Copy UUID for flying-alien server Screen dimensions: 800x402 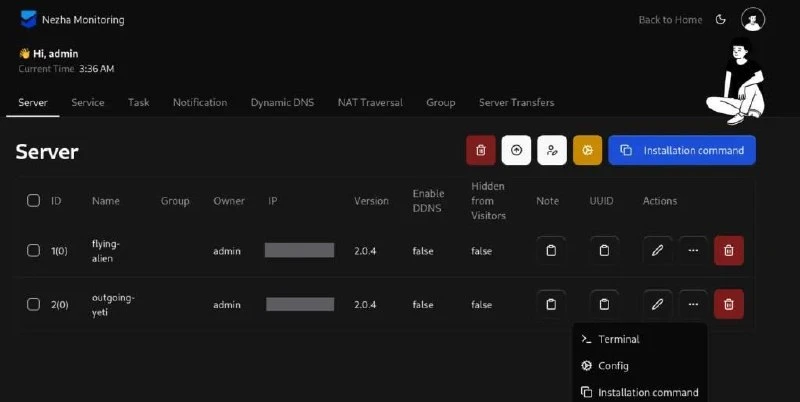(604, 250)
